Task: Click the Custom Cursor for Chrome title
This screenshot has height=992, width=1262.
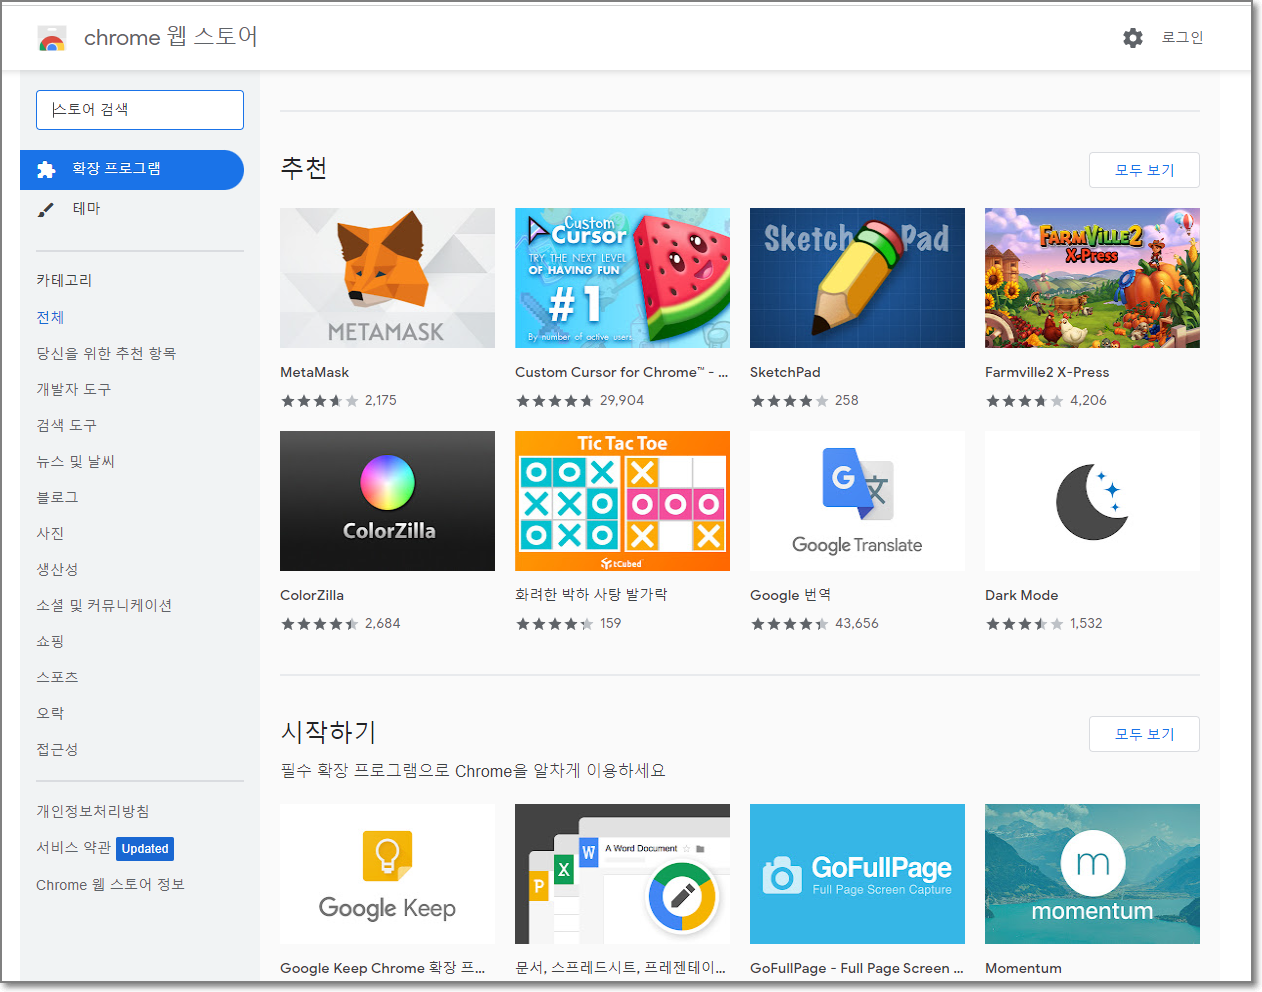Action: pyautogui.click(x=621, y=372)
